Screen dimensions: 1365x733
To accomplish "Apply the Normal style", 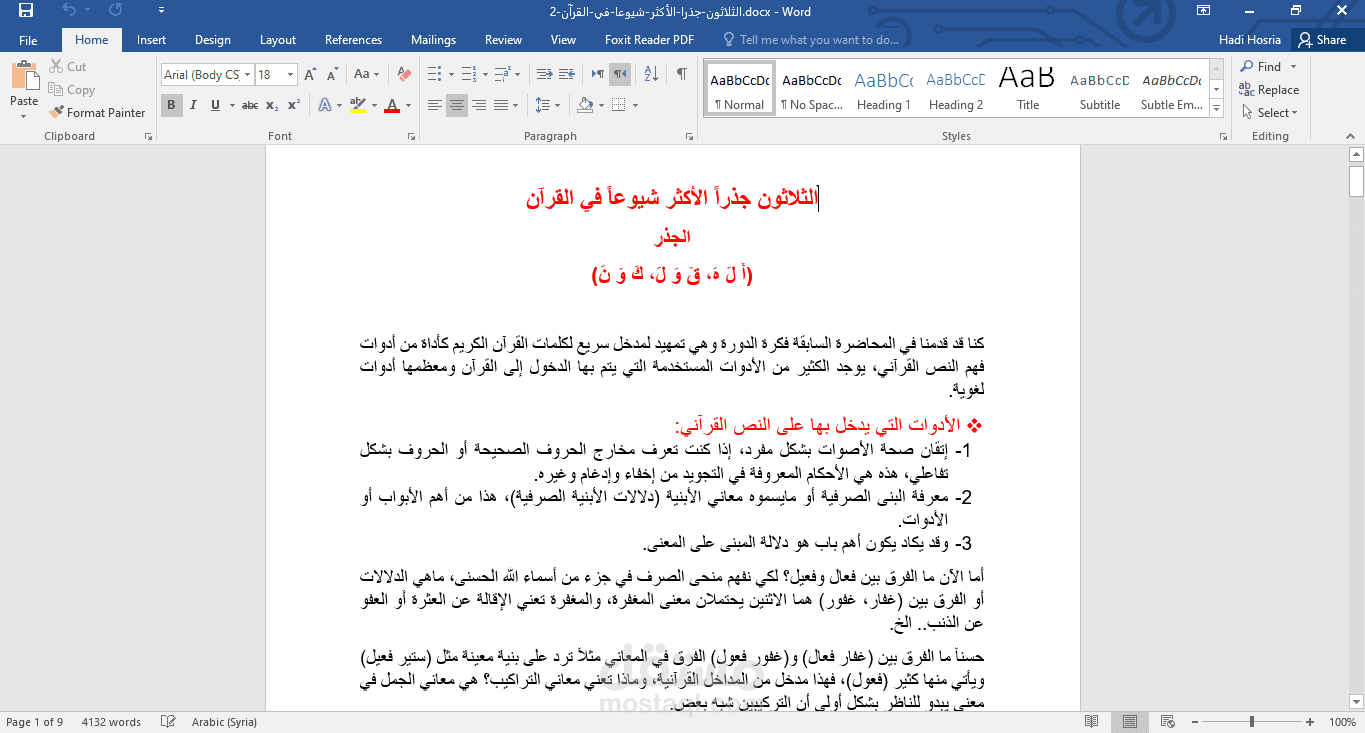I will click(x=740, y=89).
